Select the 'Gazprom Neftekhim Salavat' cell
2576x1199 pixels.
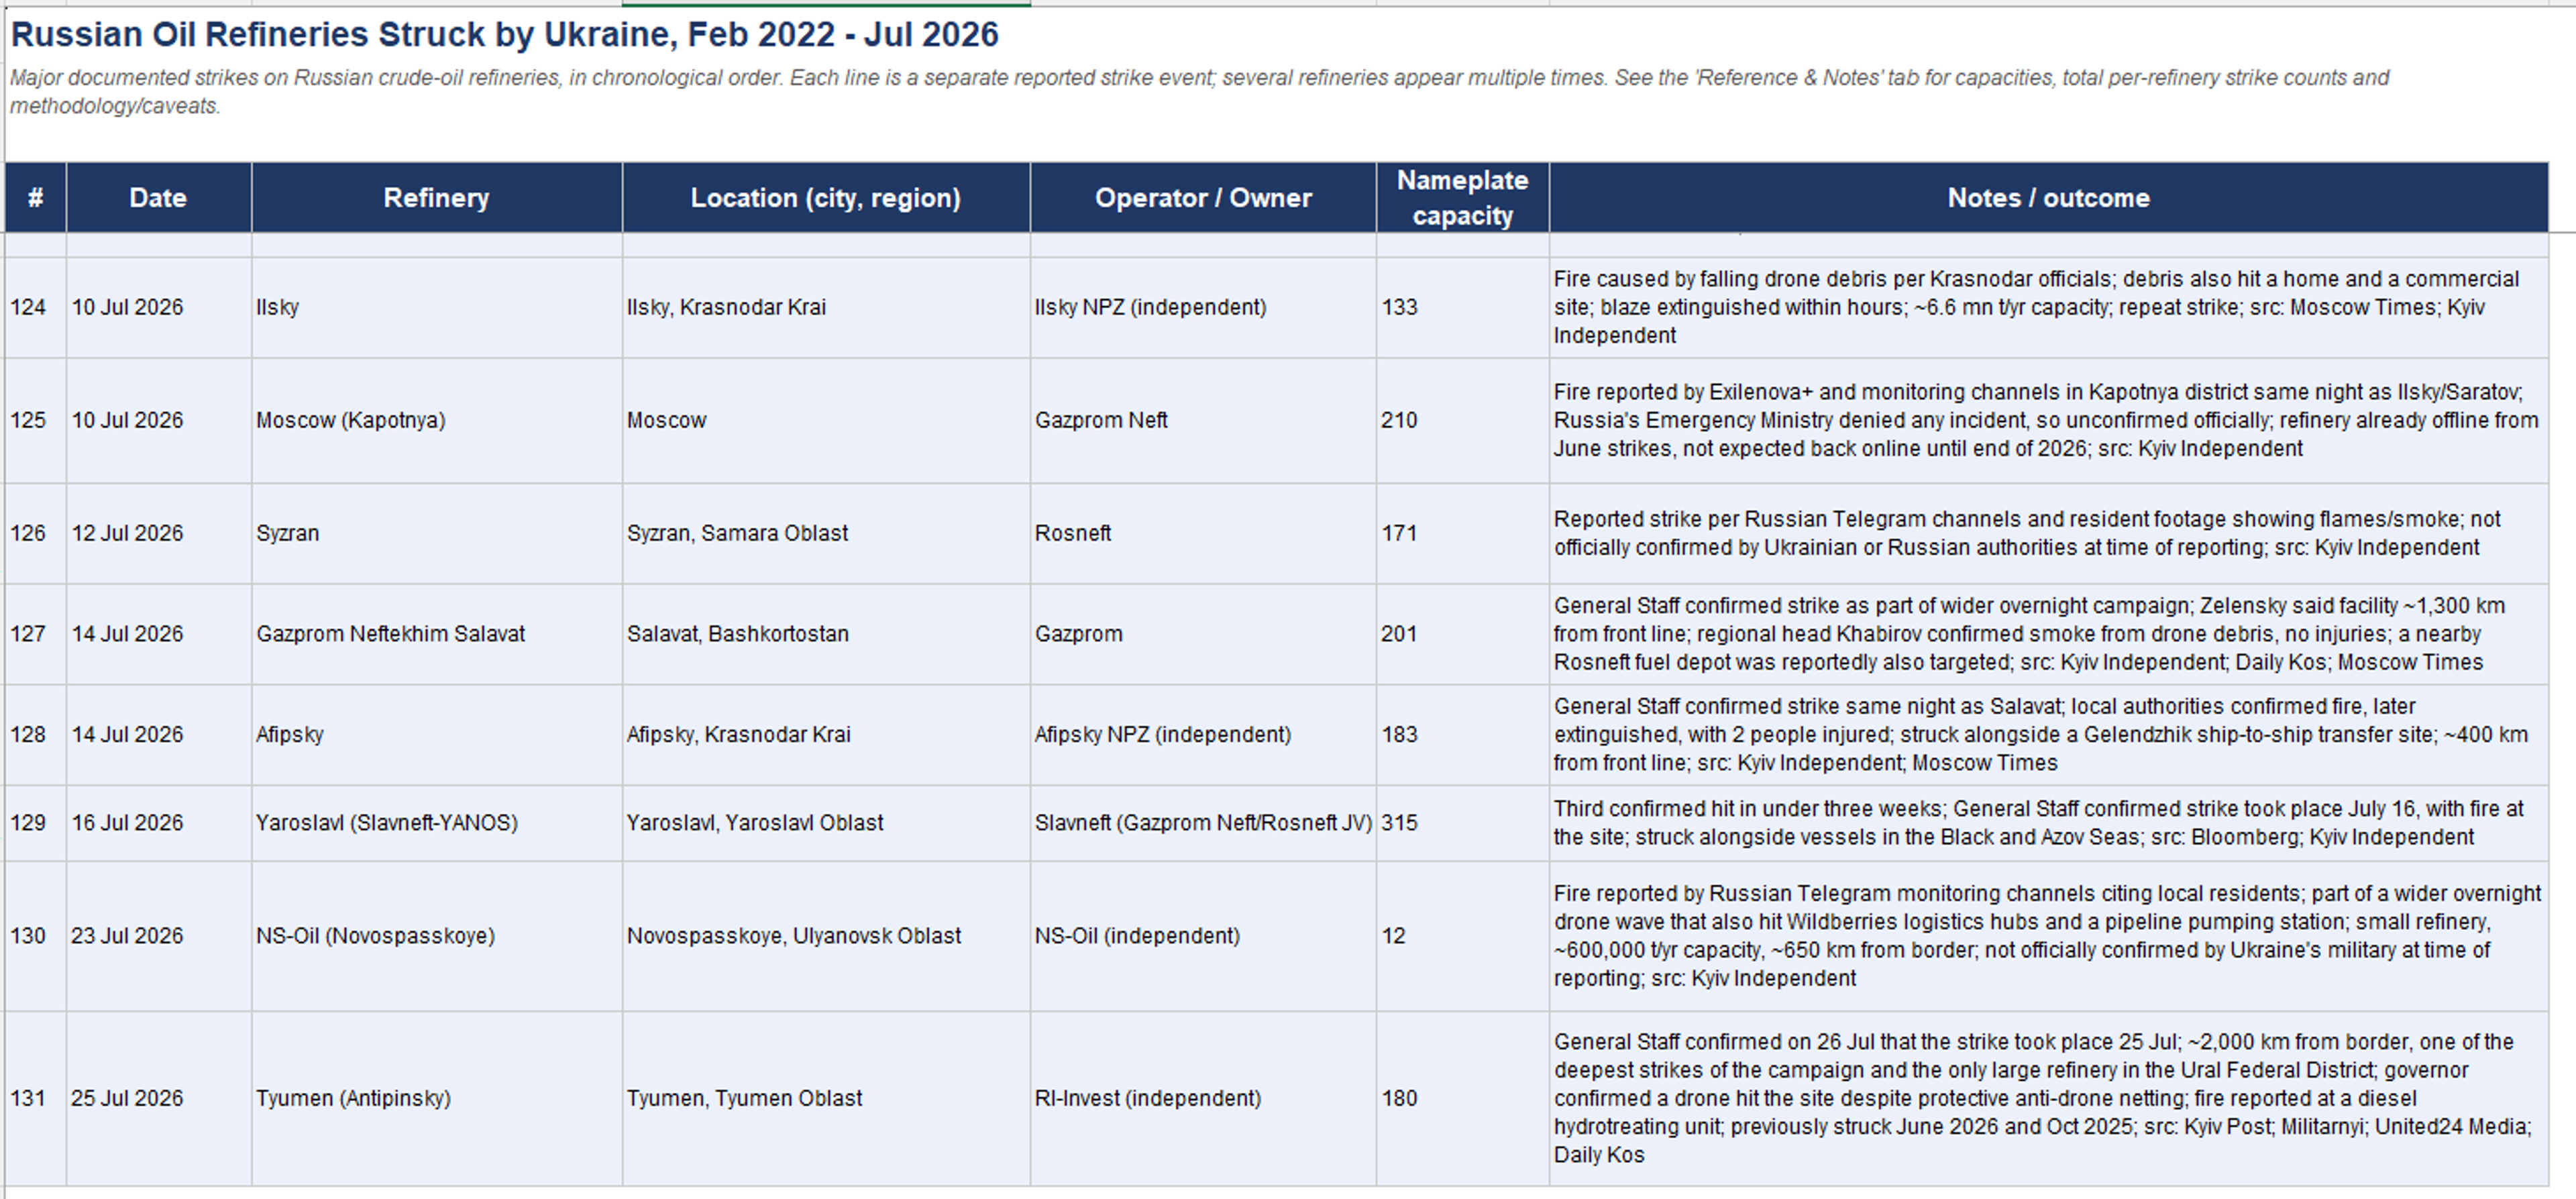tap(437, 635)
